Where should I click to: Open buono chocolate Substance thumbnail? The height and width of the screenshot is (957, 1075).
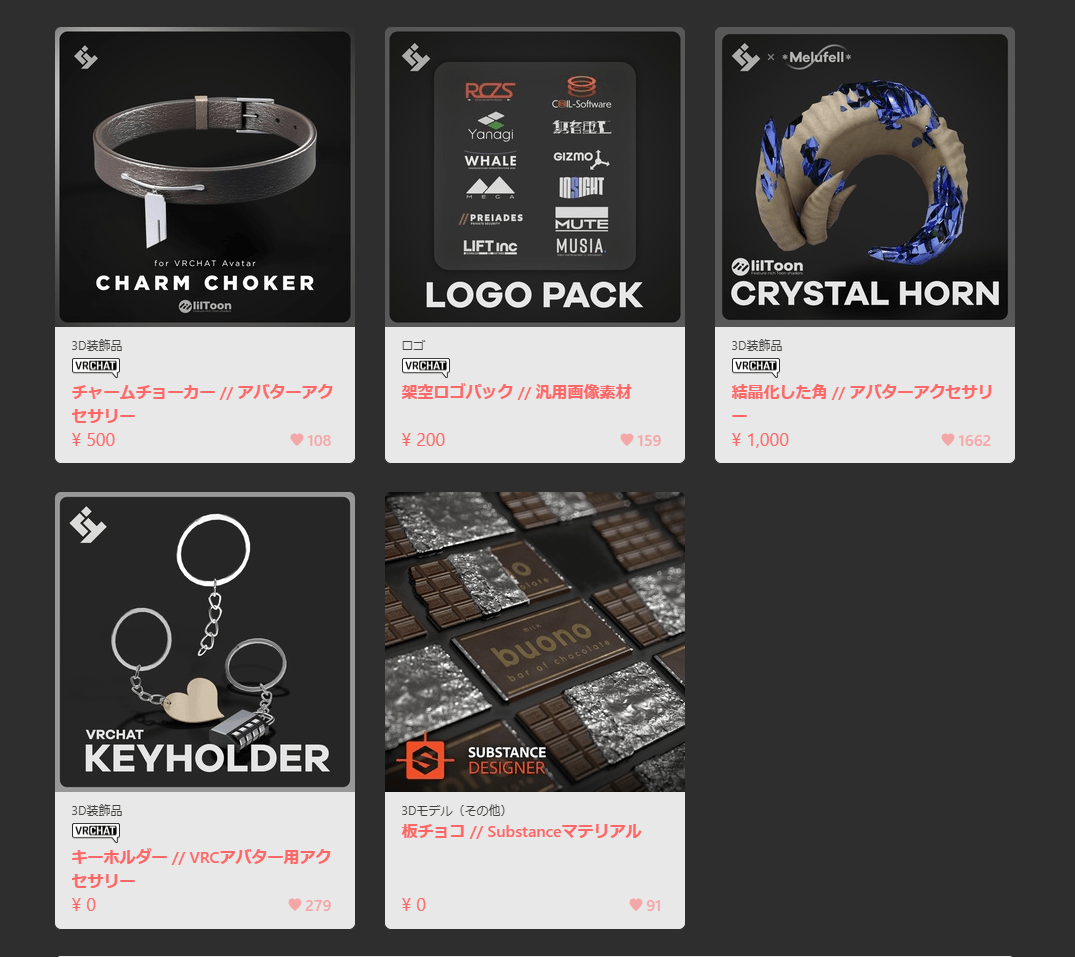click(535, 642)
